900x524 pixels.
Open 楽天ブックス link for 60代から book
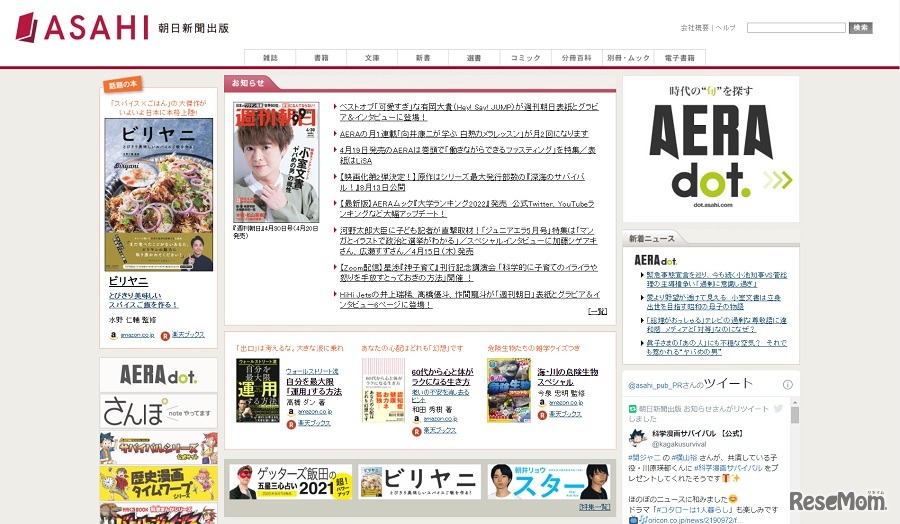pyautogui.click(x=439, y=430)
